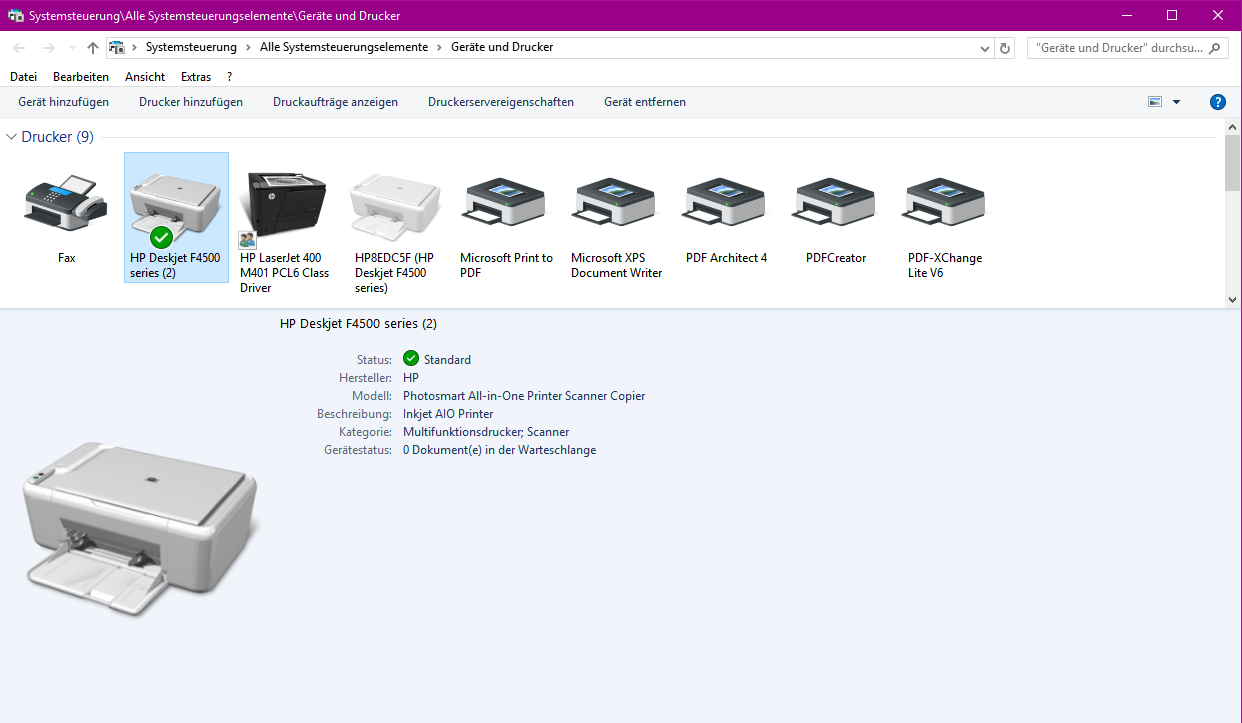Click the view options icon
Screen dimensions: 1242x723
tap(1156, 102)
